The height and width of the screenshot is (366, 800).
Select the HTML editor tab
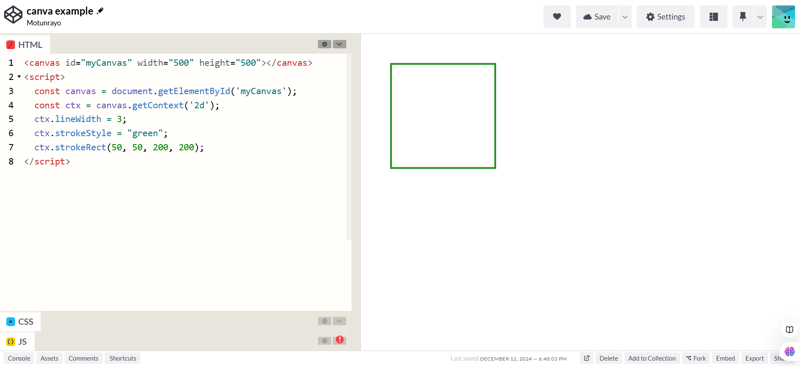tap(24, 45)
